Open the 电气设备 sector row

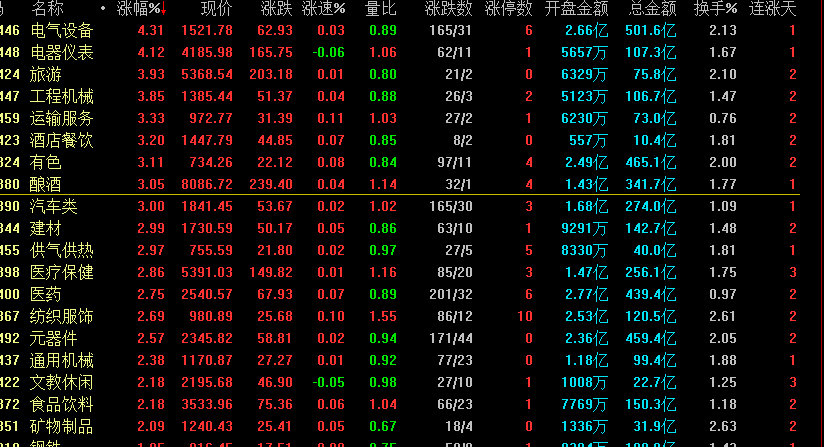click(x=62, y=31)
